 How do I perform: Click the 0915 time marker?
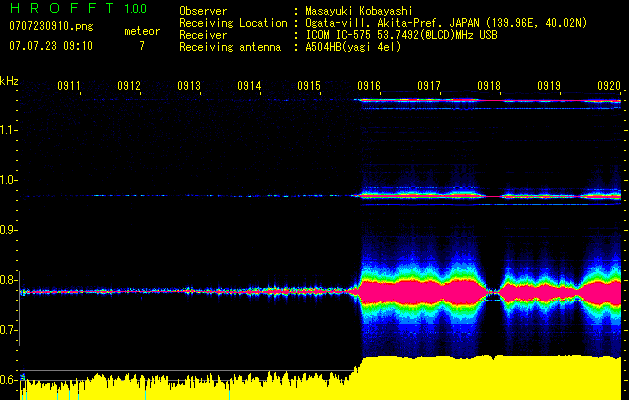coord(309,86)
